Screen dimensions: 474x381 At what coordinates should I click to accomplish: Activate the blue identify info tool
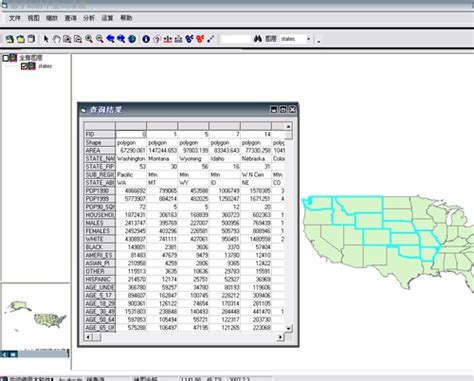pyautogui.click(x=146, y=39)
